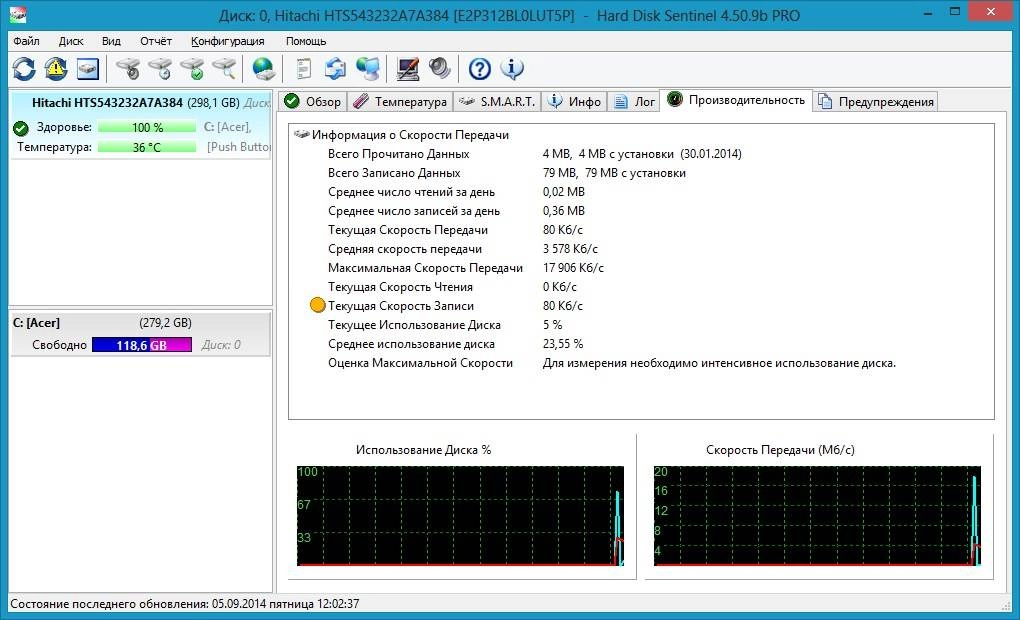Select the Средняя скорость передачи row
Screen dimensions: 1020x620
(463, 249)
